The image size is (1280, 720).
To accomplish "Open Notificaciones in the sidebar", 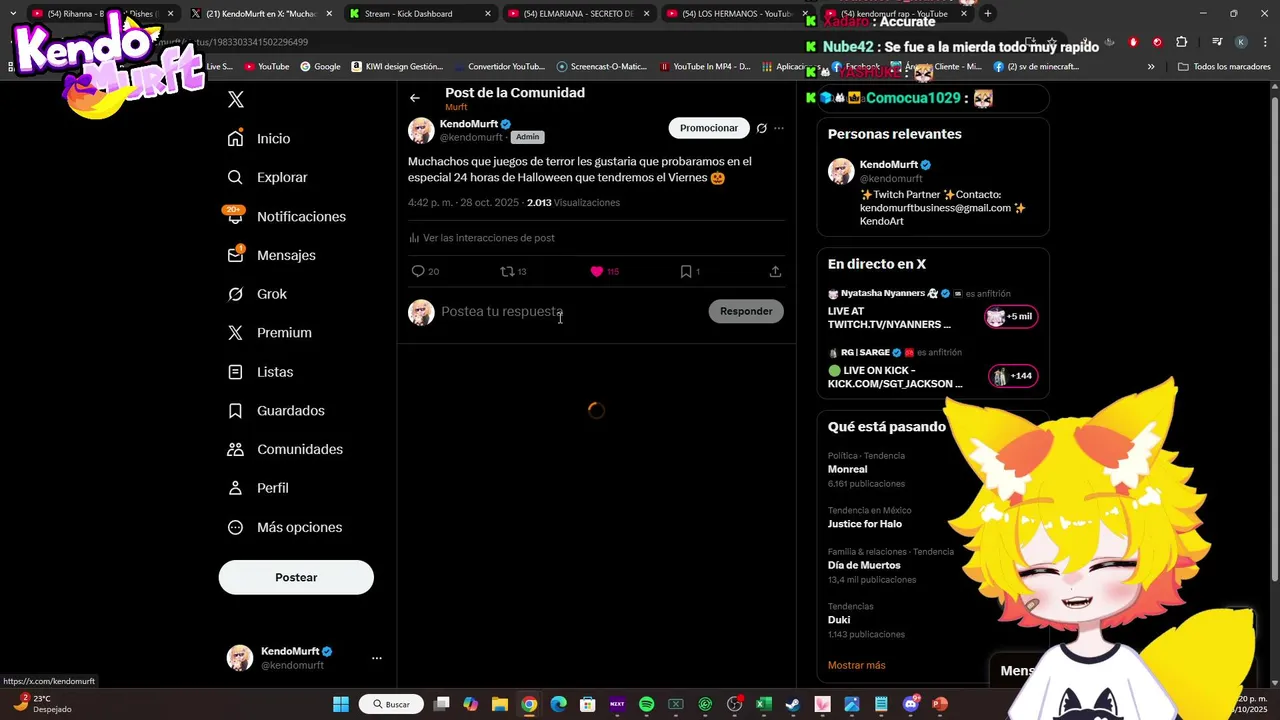I will pyautogui.click(x=285, y=216).
